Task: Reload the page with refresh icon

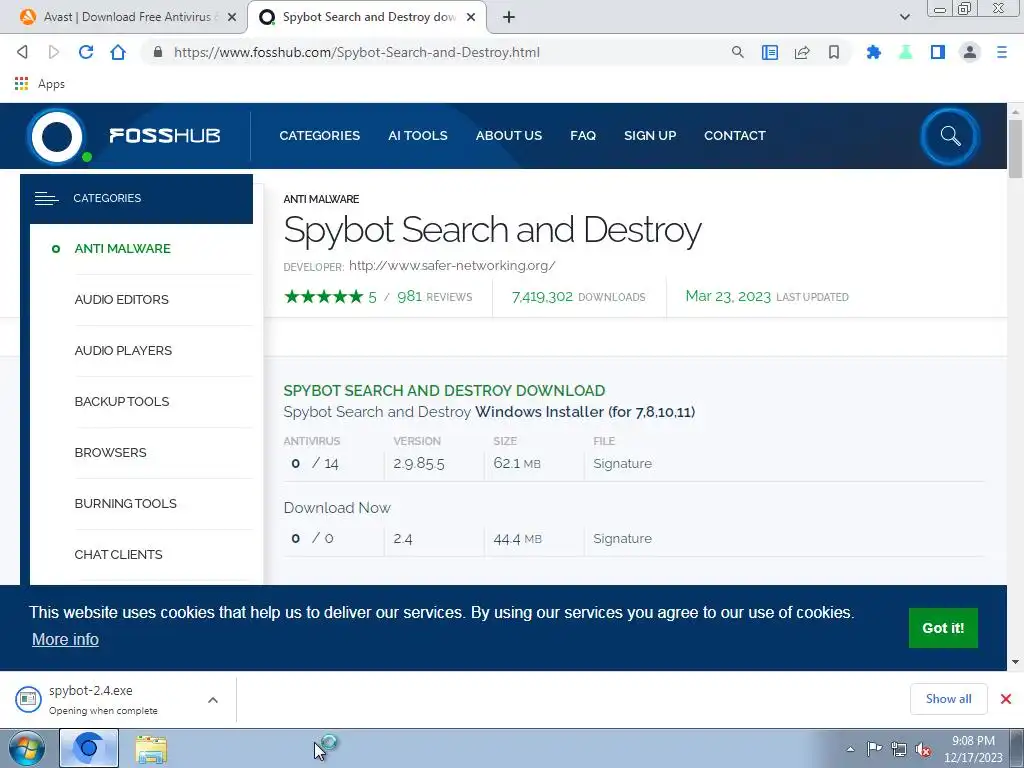Action: [86, 52]
